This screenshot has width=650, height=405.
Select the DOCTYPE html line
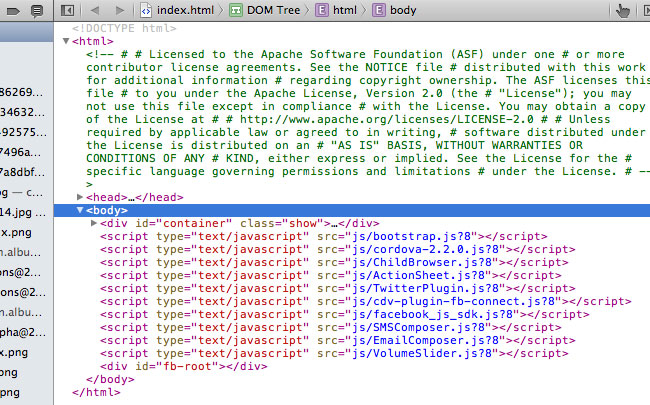(x=124, y=28)
